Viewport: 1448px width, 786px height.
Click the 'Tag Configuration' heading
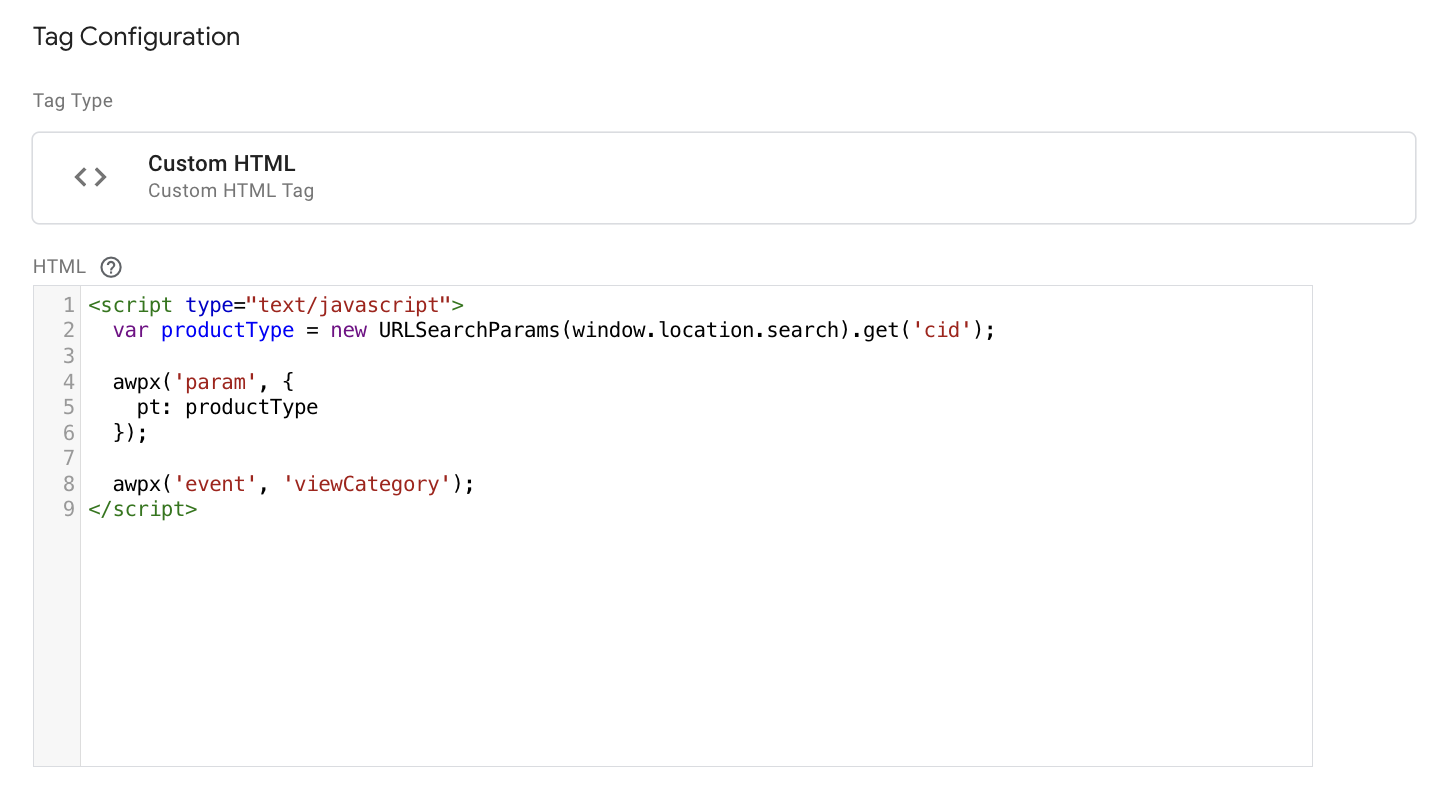136,37
